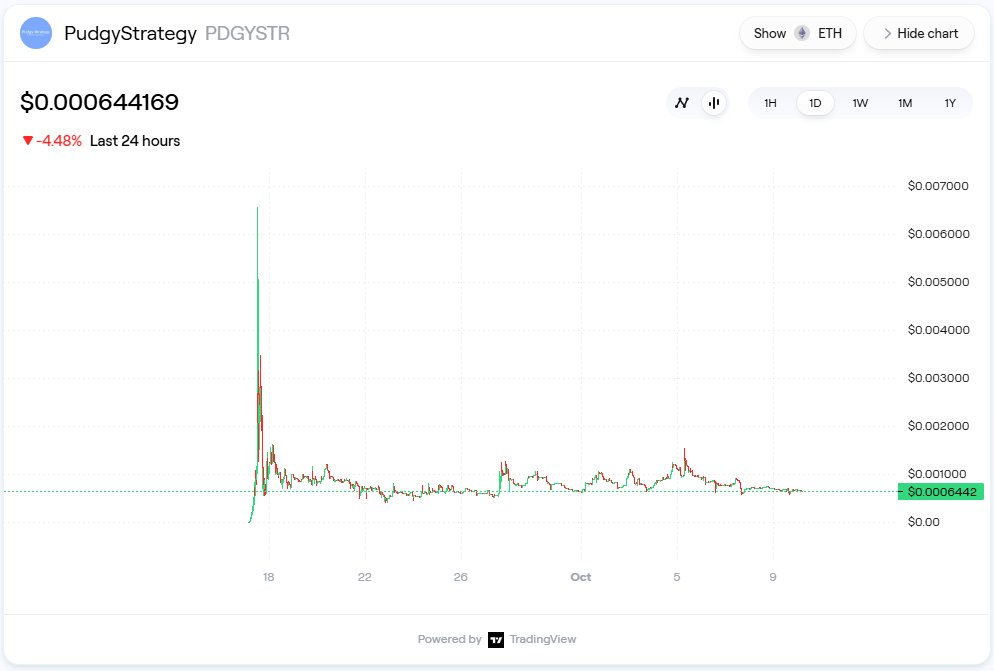Show price in ETH
994x671 pixels.
[x=797, y=34]
